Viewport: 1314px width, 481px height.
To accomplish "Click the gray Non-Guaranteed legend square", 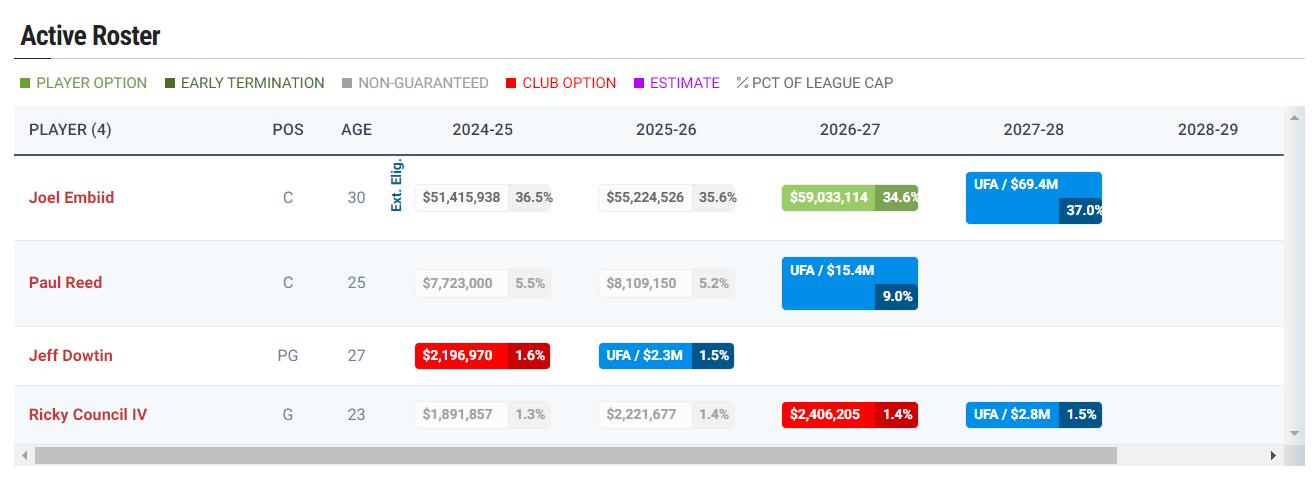I will tap(347, 83).
